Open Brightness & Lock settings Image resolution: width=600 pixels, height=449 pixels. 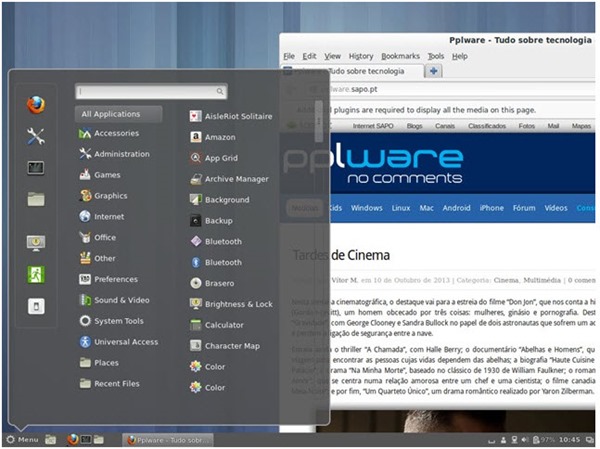click(x=231, y=304)
